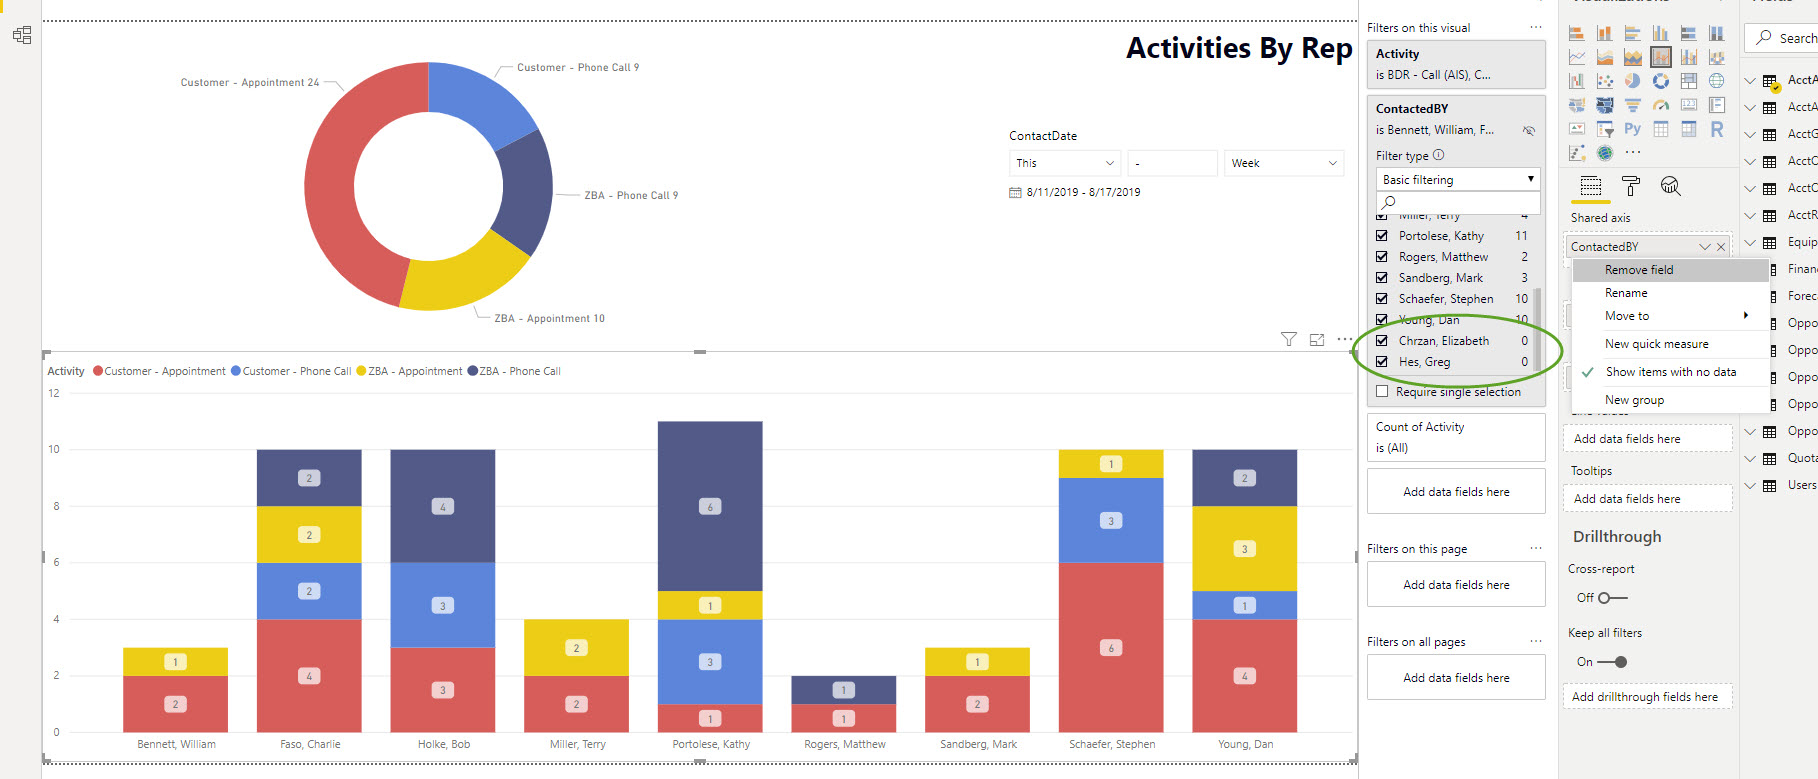Viewport: 1818px width, 779px height.
Task: Choose the scatter chart visualization icon
Action: click(x=1605, y=81)
